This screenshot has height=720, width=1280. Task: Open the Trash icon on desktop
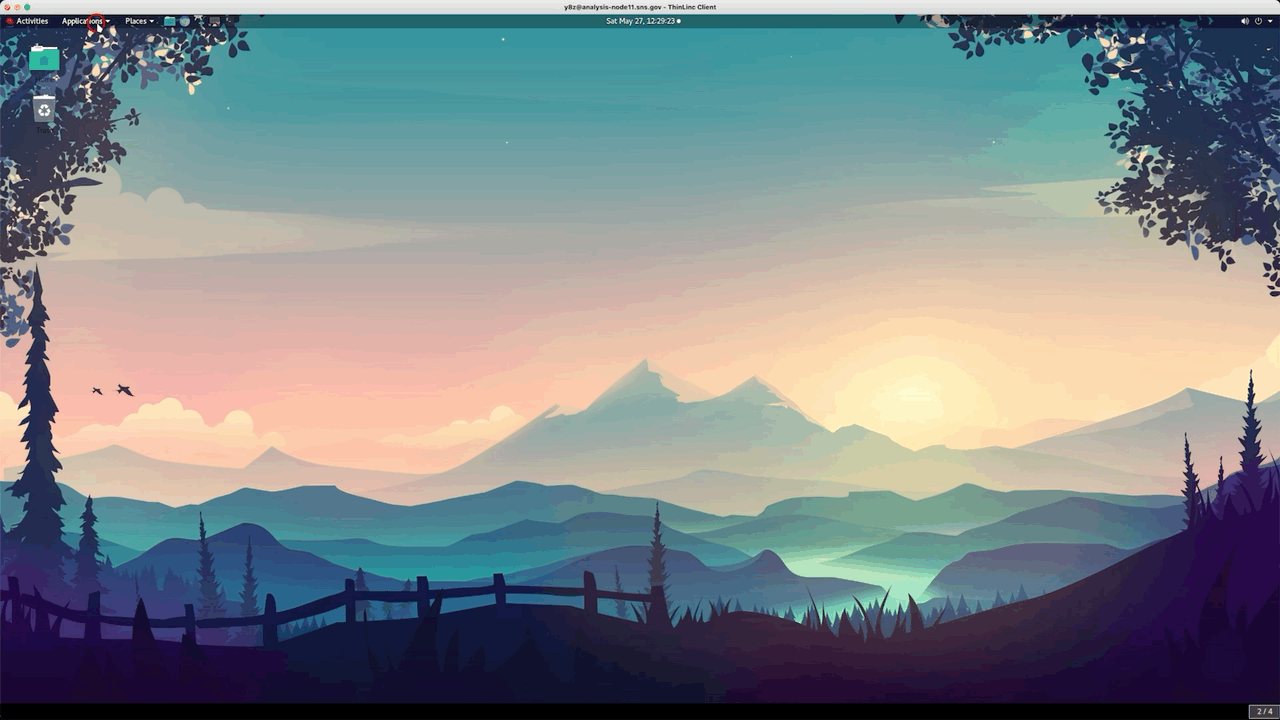tap(44, 110)
